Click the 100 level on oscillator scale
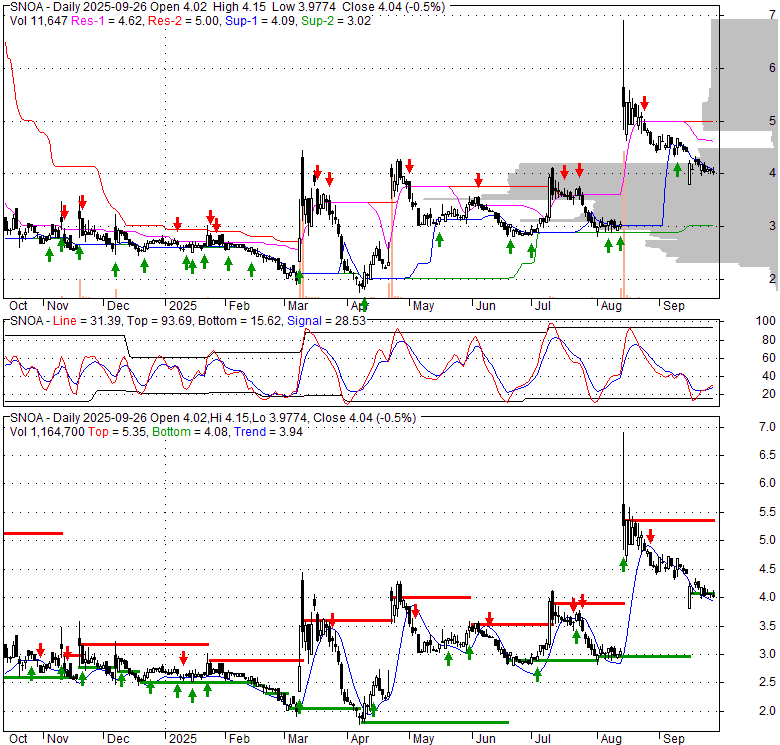The height and width of the screenshot is (745, 780). tap(766, 321)
